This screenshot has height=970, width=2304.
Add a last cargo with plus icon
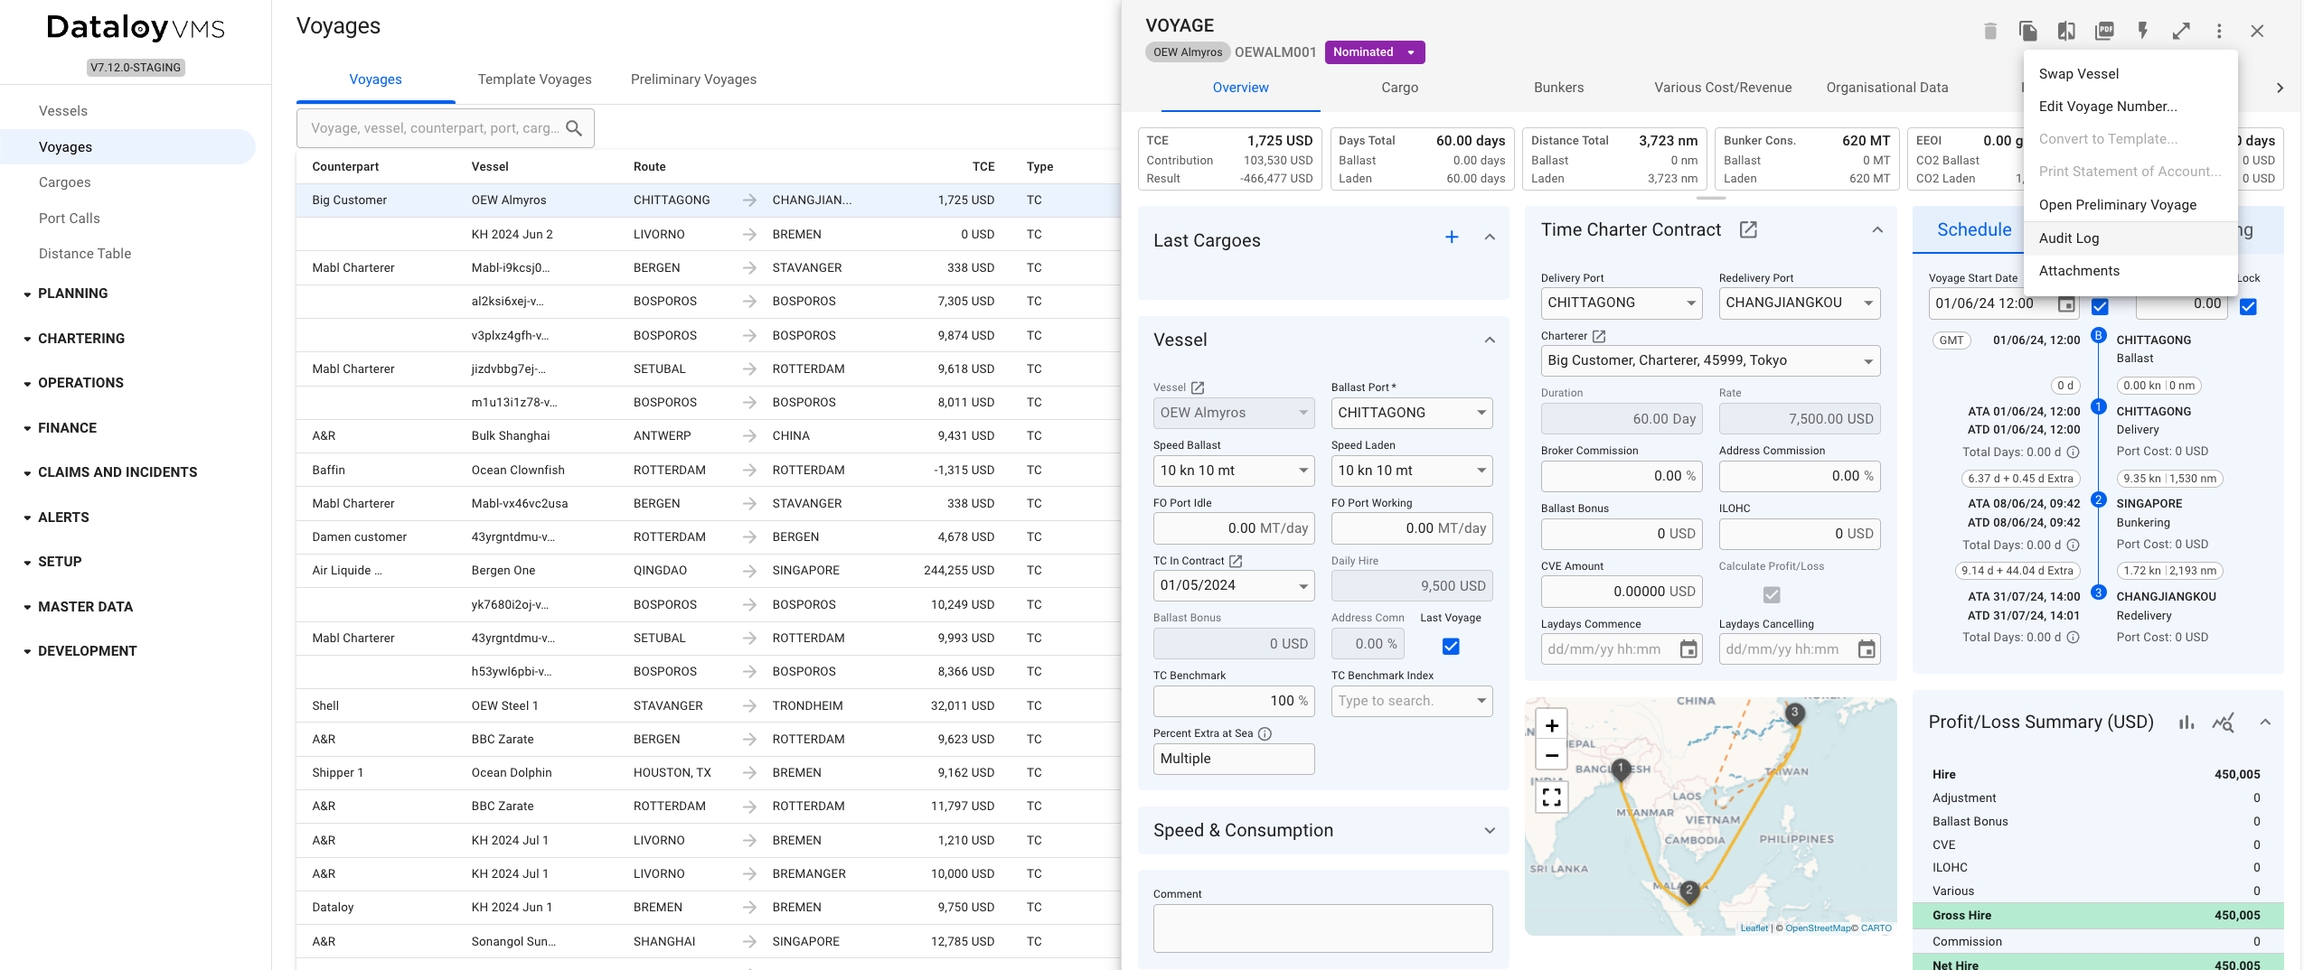click(1451, 237)
